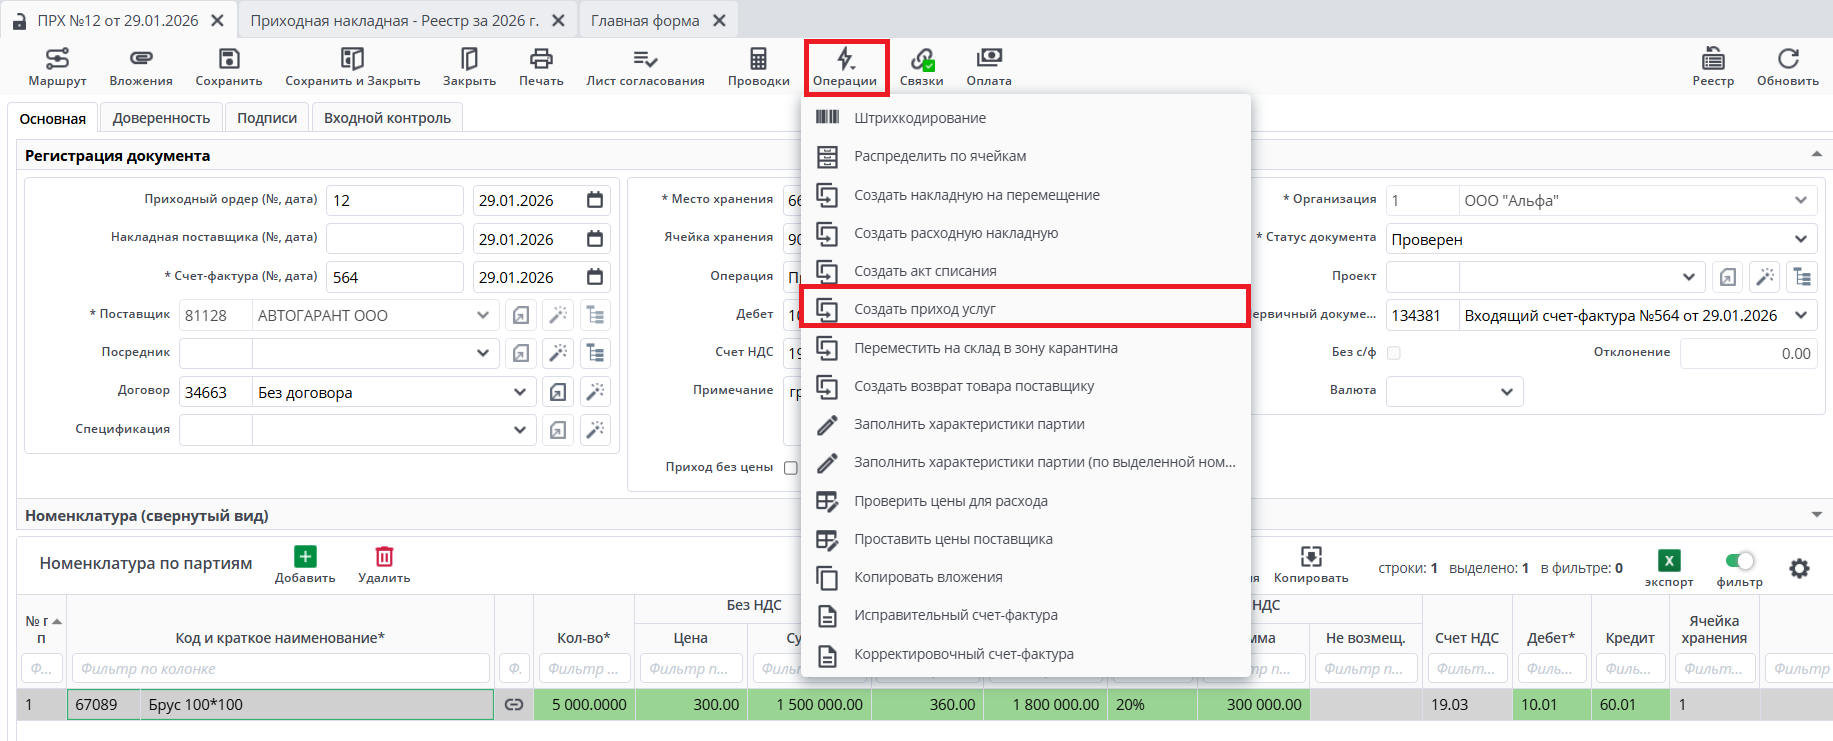This screenshot has height=741, width=1833.
Task: Tick the Без с/ф checkbox
Action: [1394, 353]
